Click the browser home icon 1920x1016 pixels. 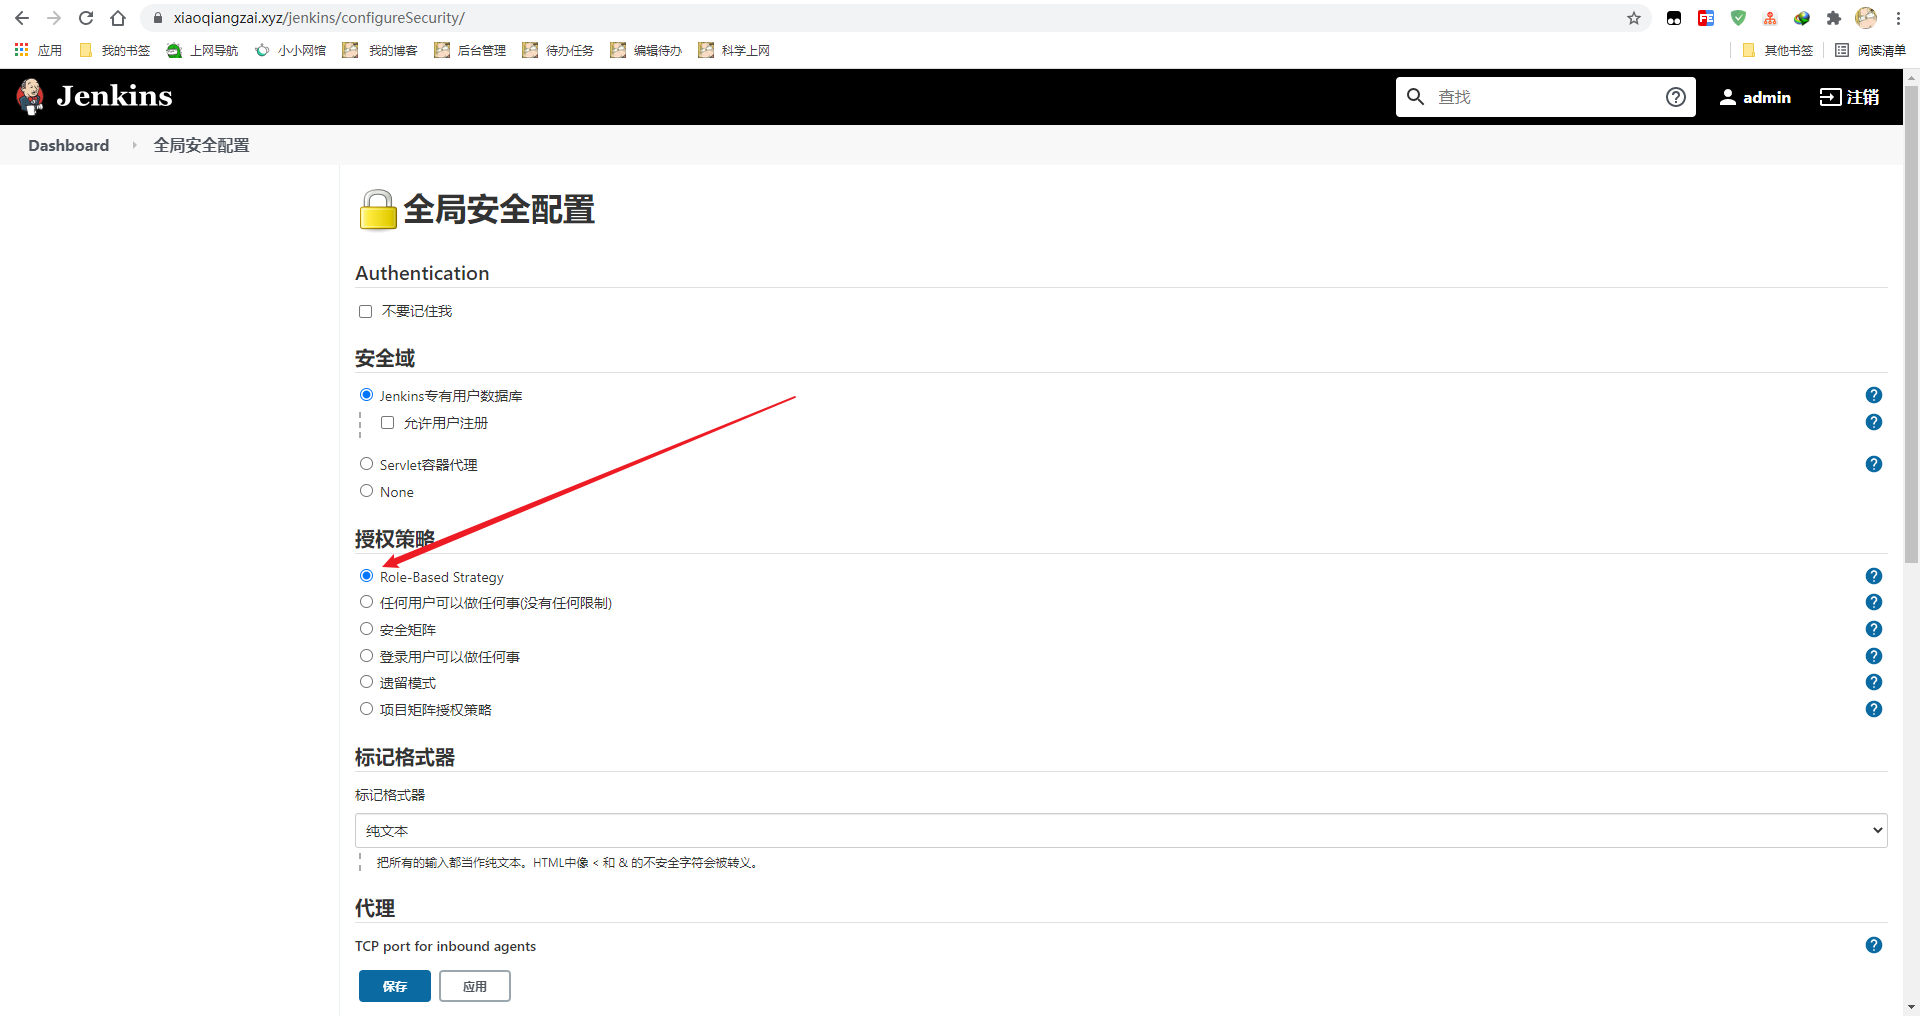118,18
